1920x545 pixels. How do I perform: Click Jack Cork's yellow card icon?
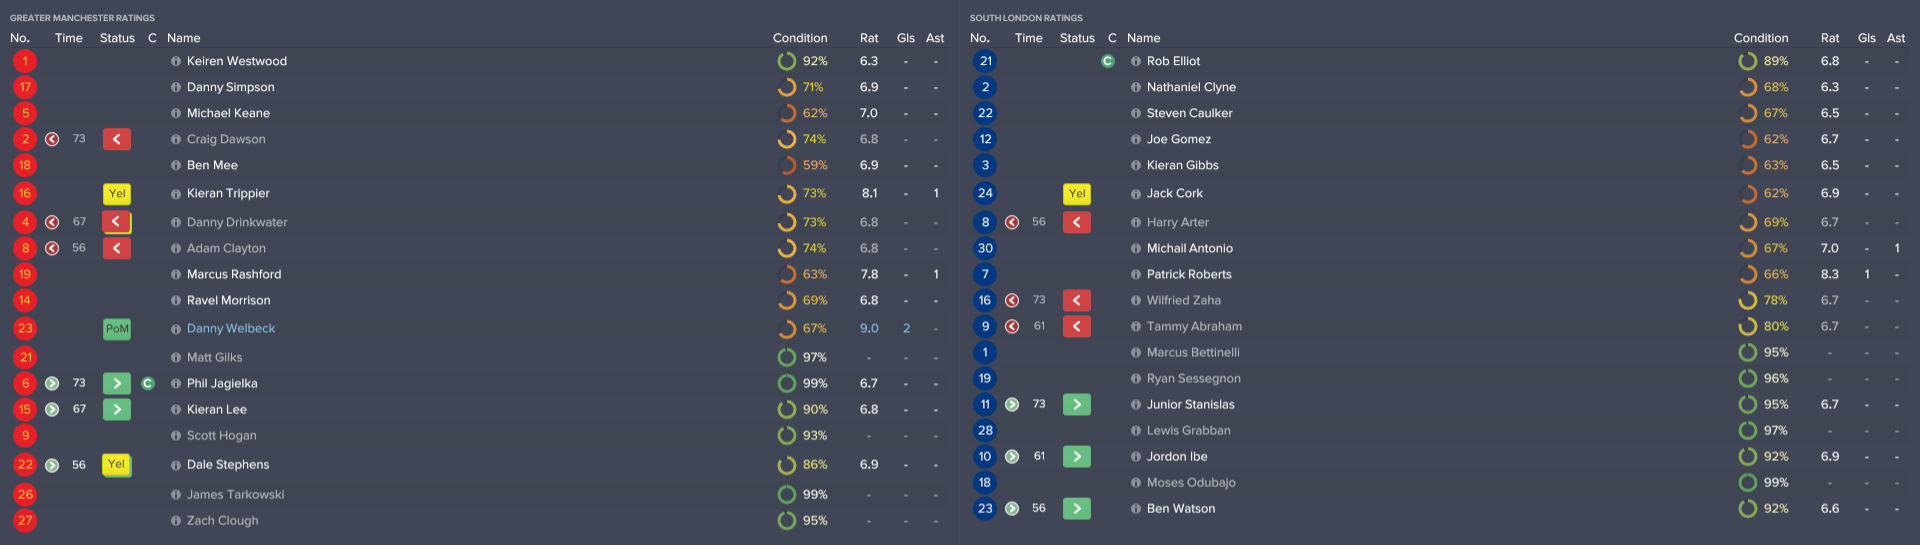(1076, 193)
